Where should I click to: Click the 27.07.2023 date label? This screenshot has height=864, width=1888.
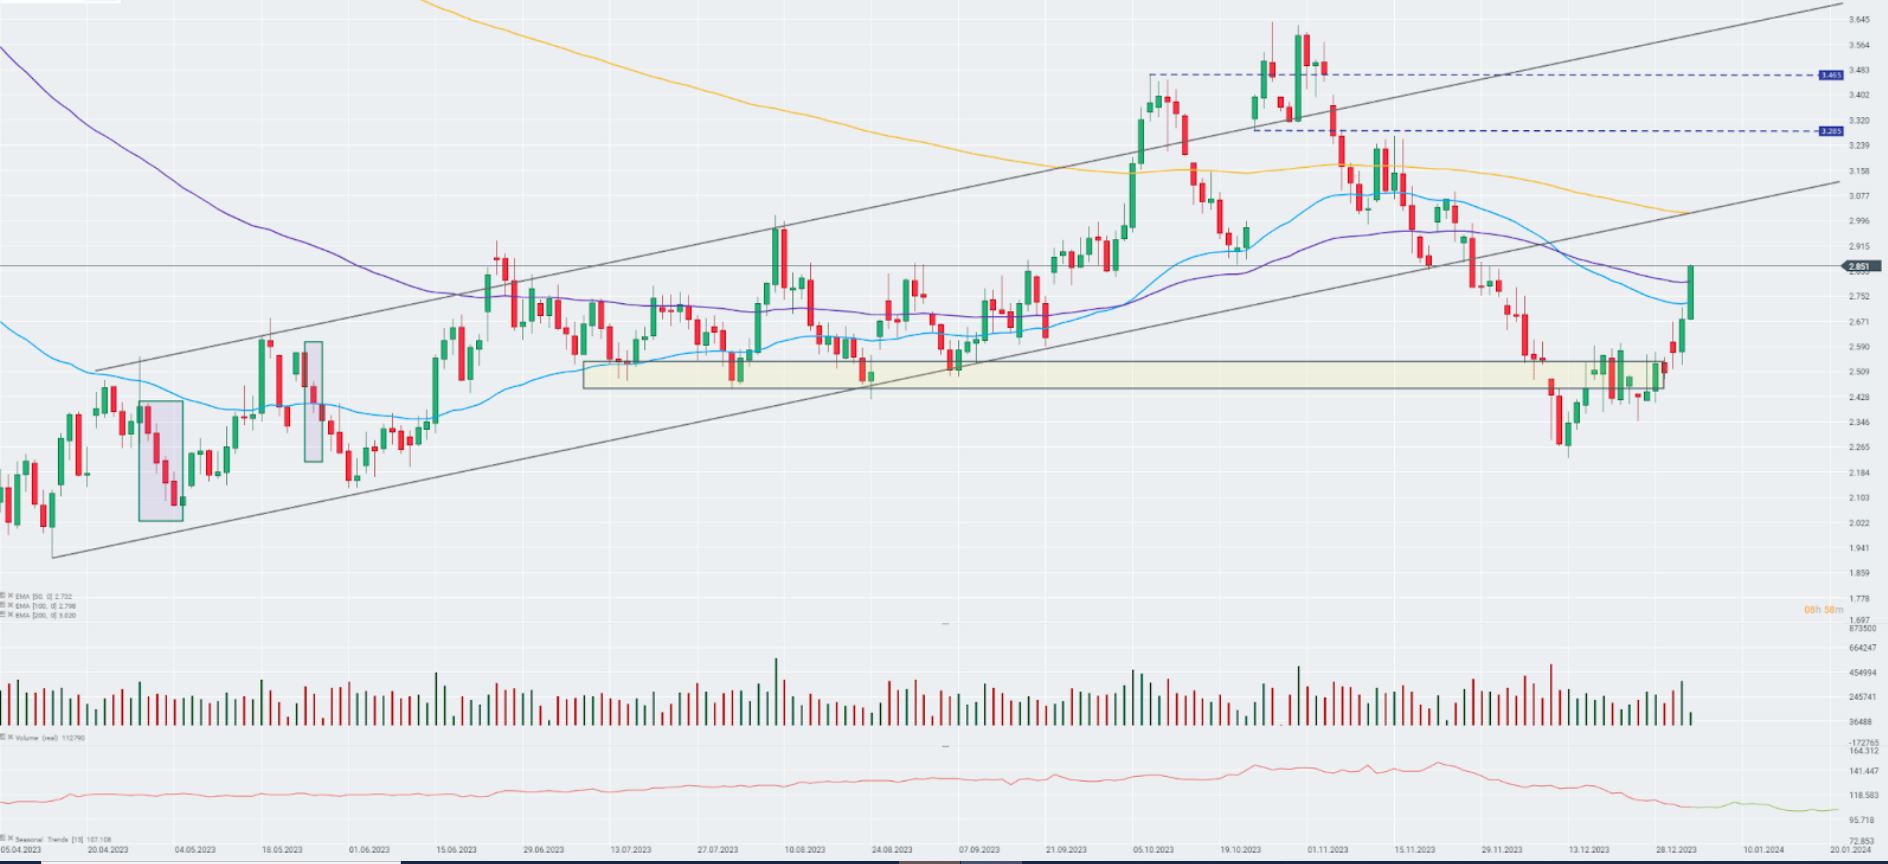[718, 850]
